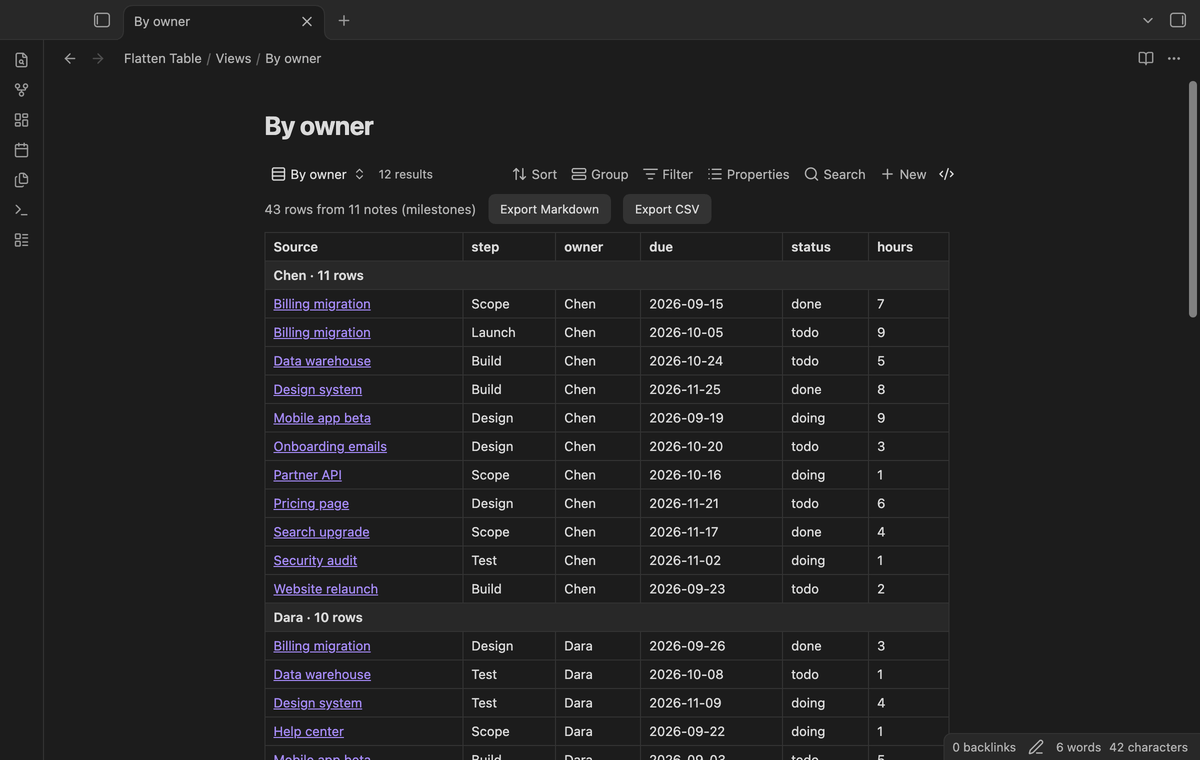Click the bottom ribbon list icon
The height and width of the screenshot is (760, 1200).
click(x=21, y=240)
